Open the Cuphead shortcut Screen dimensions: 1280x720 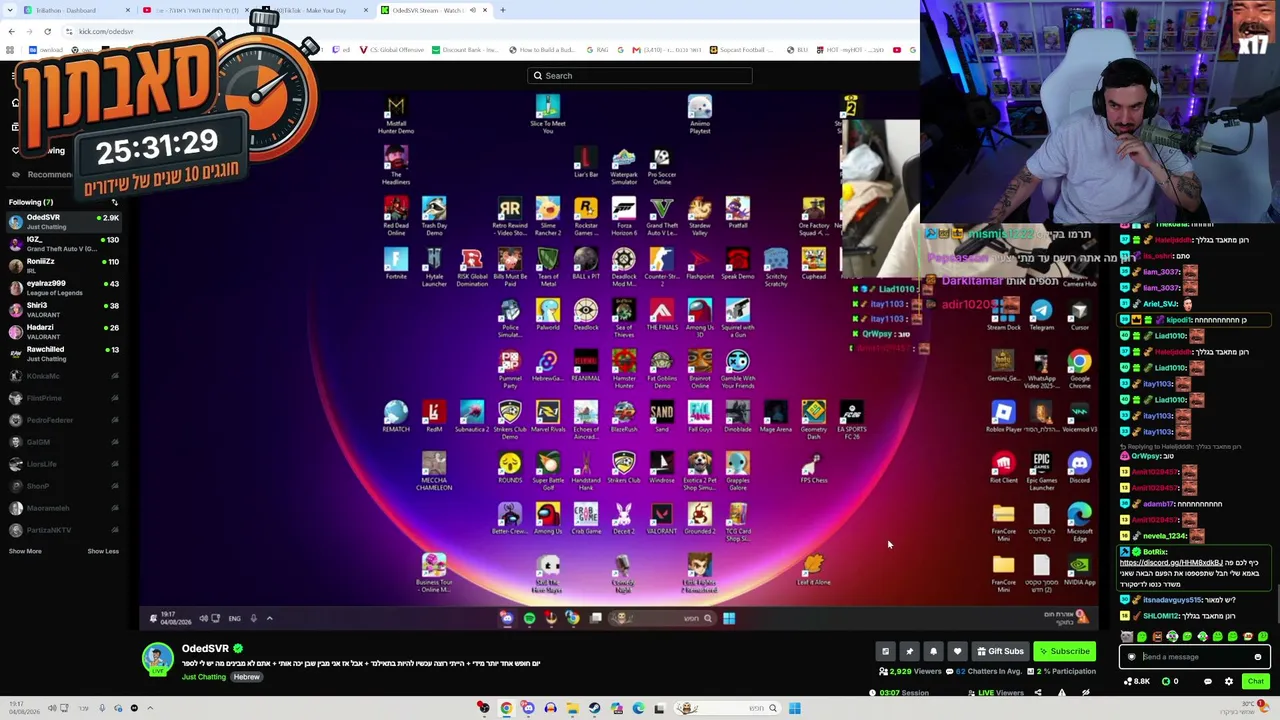point(814,264)
